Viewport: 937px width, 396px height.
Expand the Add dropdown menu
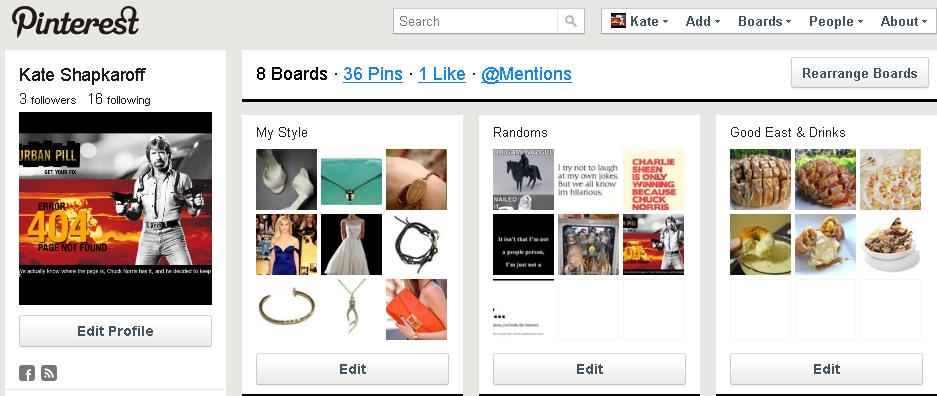(703, 22)
